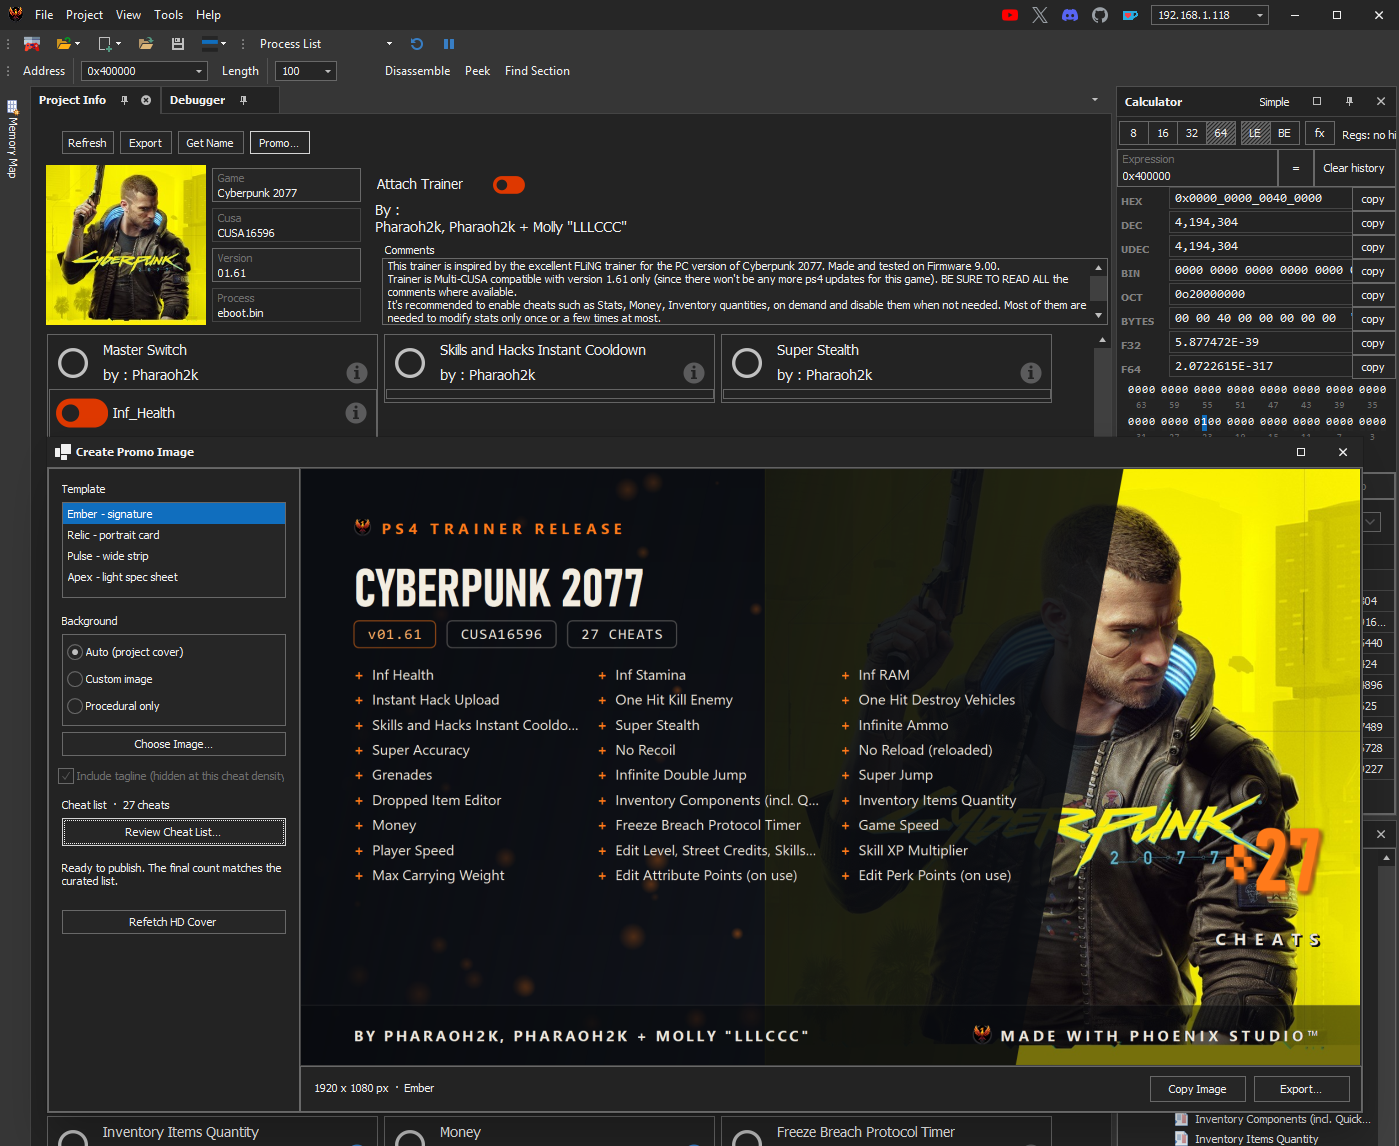Screen dimensions: 1399x1146
Task: Toggle the Include tagline checkbox
Action: click(66, 776)
